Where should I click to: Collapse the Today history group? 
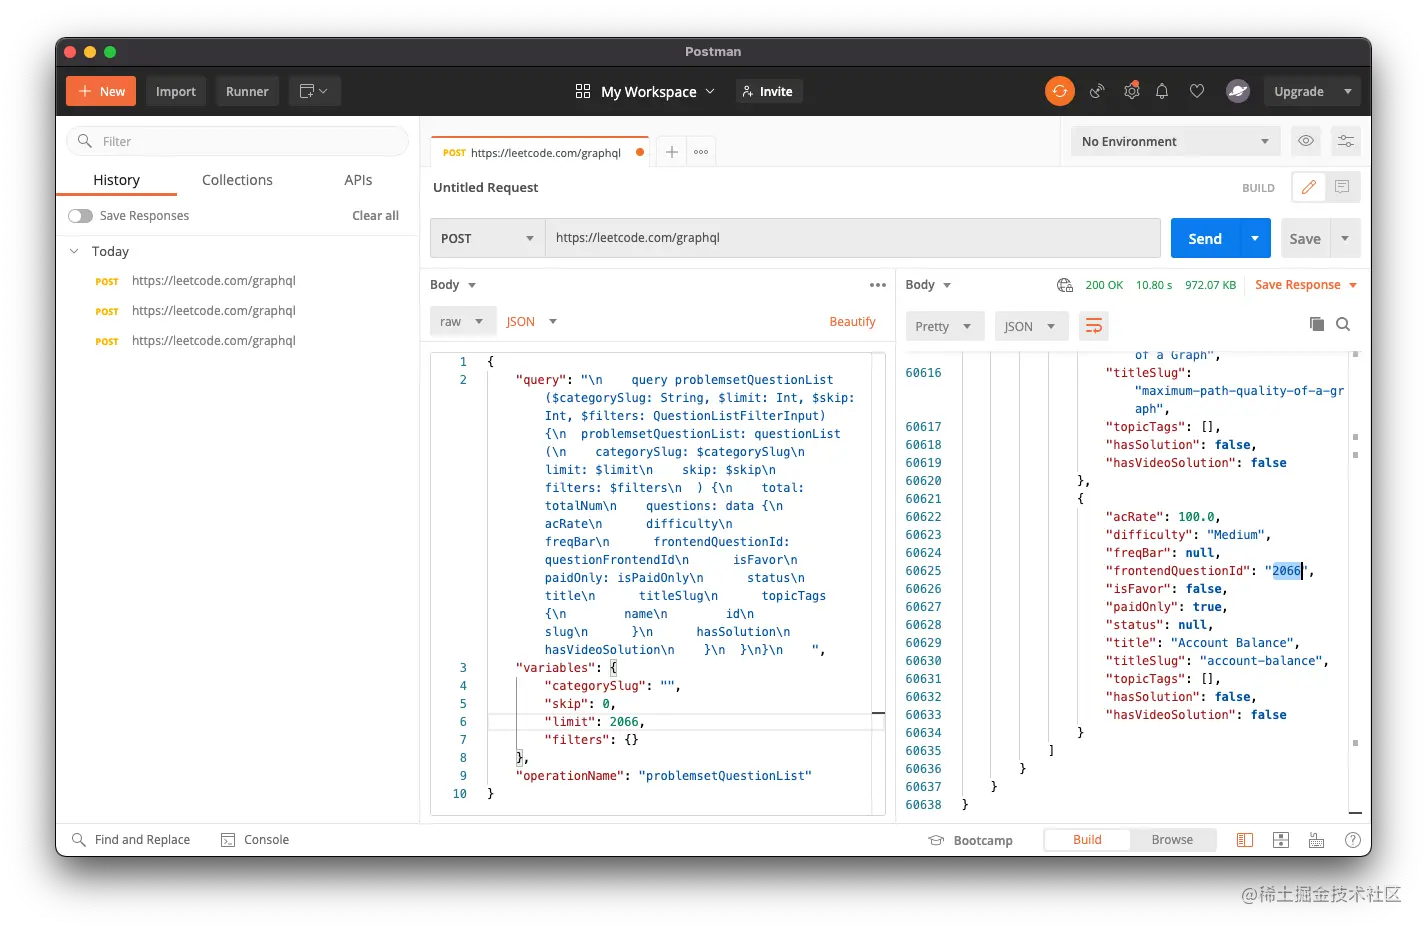[72, 251]
